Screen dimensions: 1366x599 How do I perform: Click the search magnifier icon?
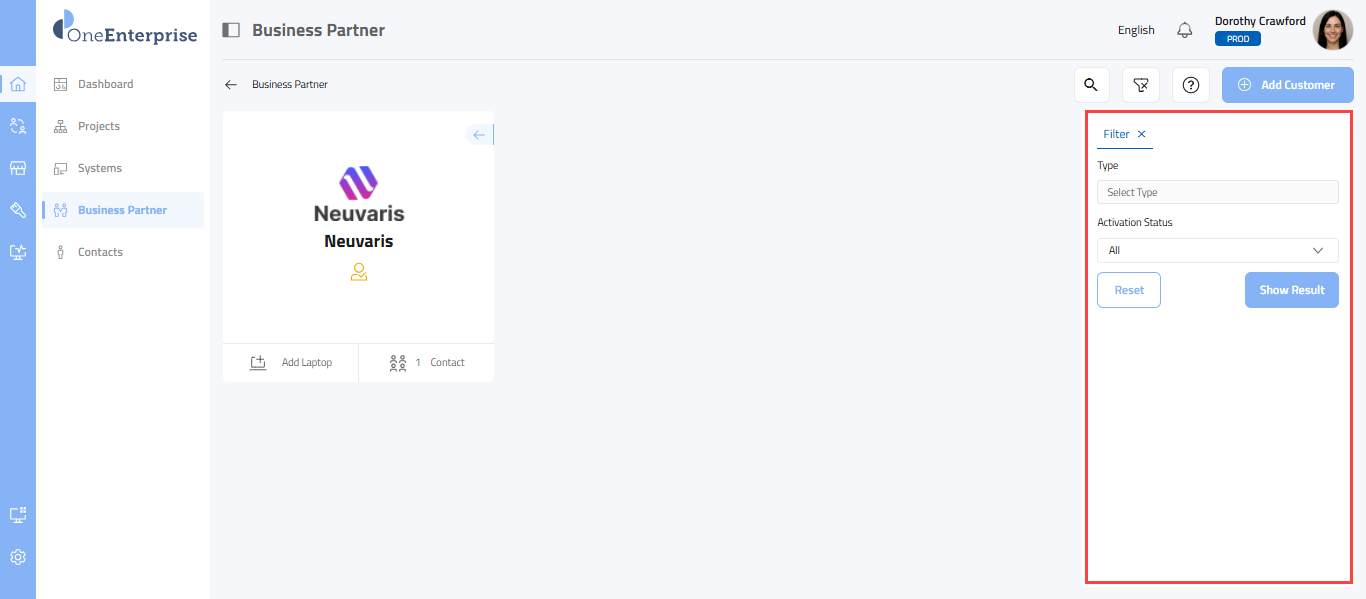pyautogui.click(x=1092, y=85)
